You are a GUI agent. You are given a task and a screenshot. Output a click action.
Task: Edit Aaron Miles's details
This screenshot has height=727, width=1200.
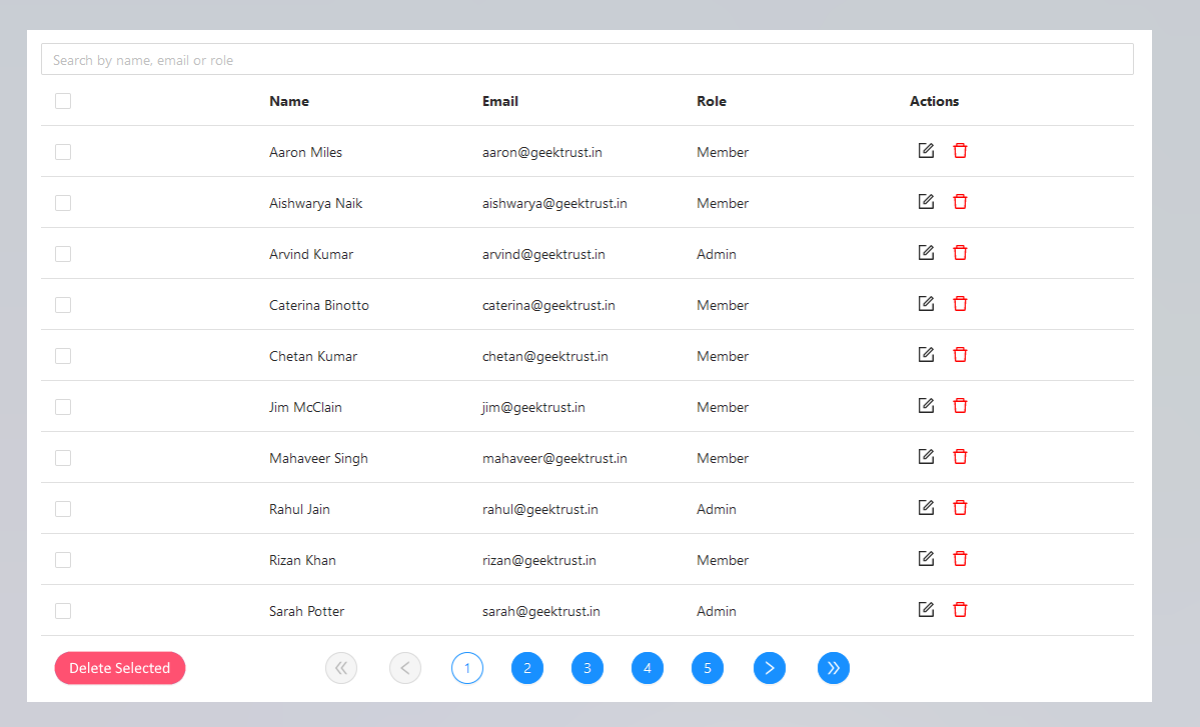(x=925, y=150)
